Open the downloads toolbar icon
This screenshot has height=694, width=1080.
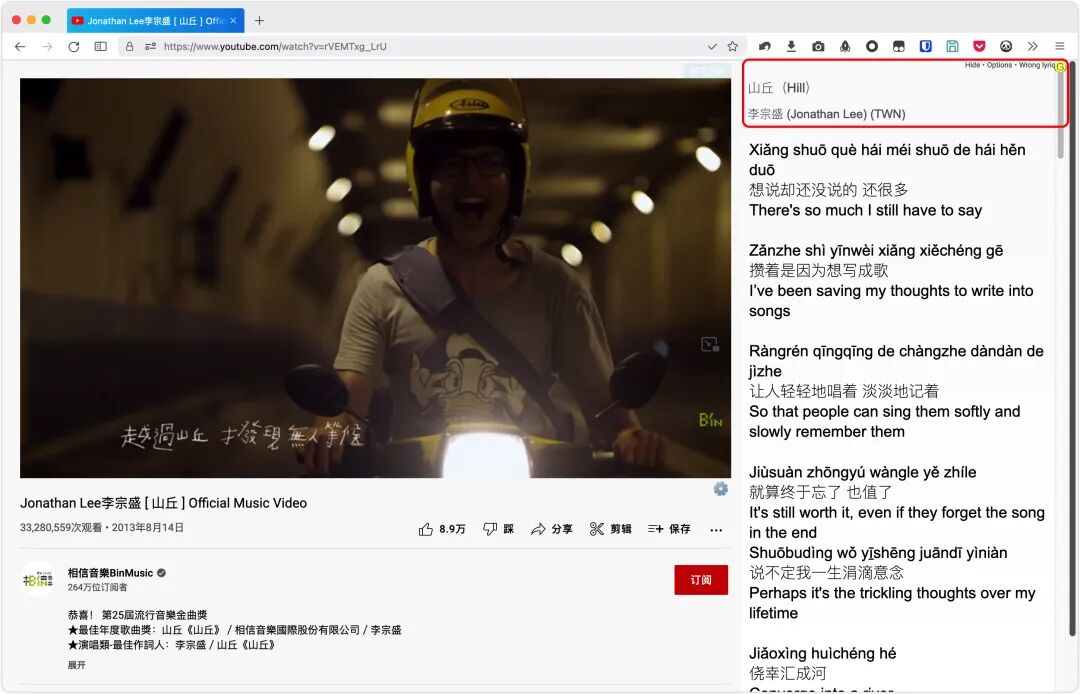pos(791,46)
